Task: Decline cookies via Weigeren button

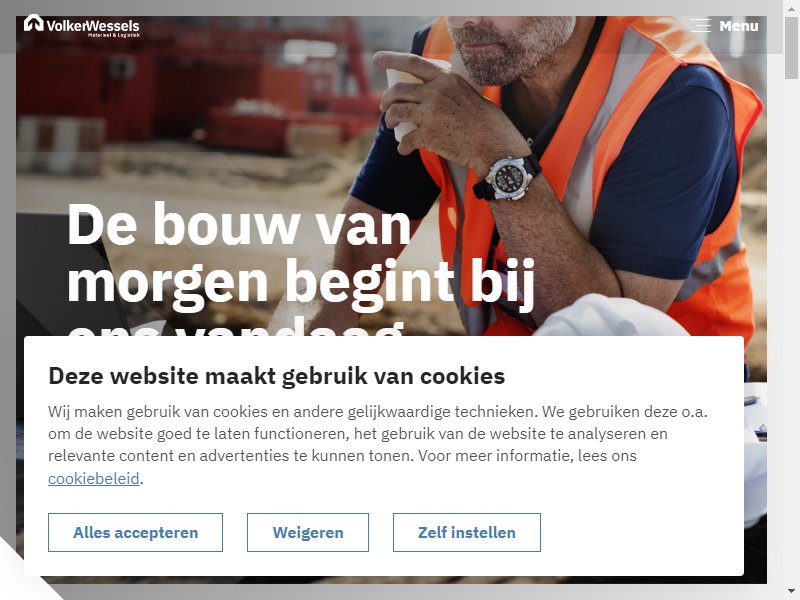Action: coord(308,532)
